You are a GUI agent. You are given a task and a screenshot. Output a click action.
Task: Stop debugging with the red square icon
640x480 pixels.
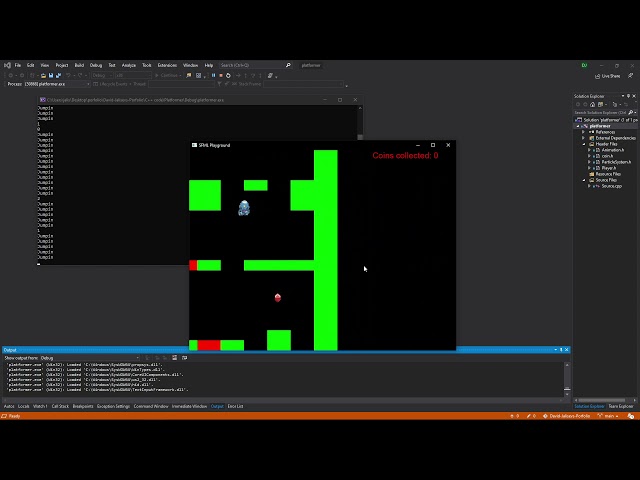tap(221, 76)
